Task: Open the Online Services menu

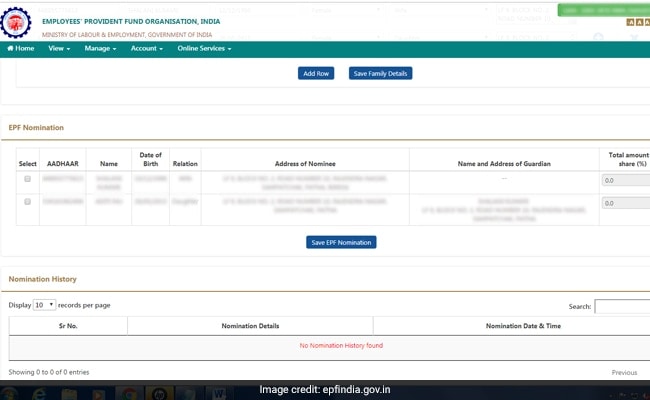Action: [x=204, y=48]
